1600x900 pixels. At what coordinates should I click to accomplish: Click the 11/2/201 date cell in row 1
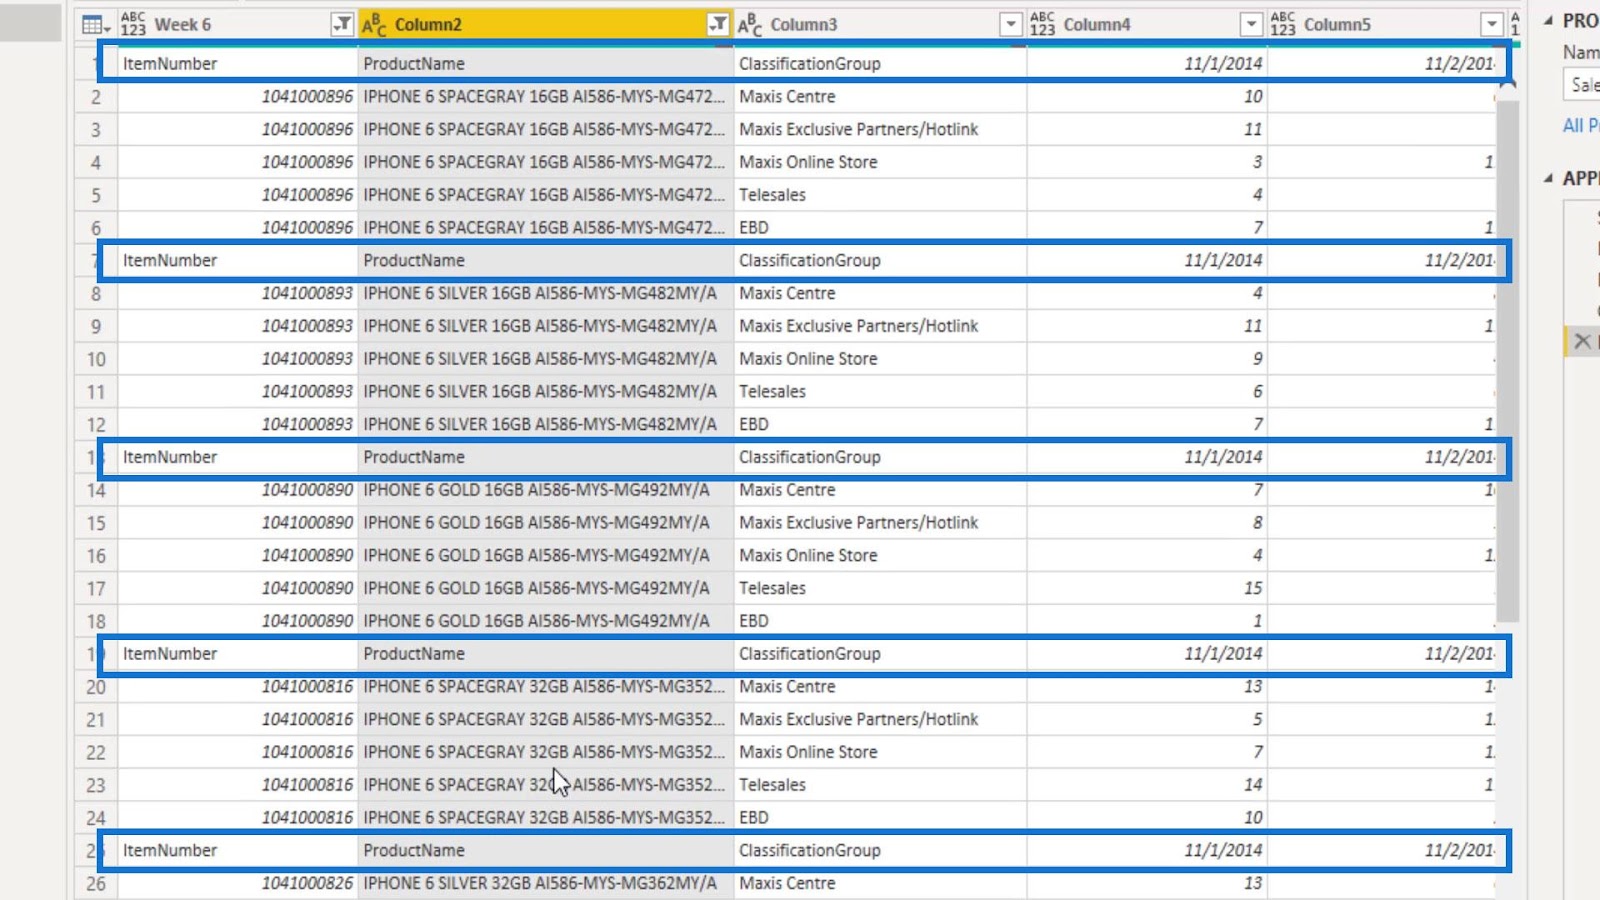tap(1383, 64)
